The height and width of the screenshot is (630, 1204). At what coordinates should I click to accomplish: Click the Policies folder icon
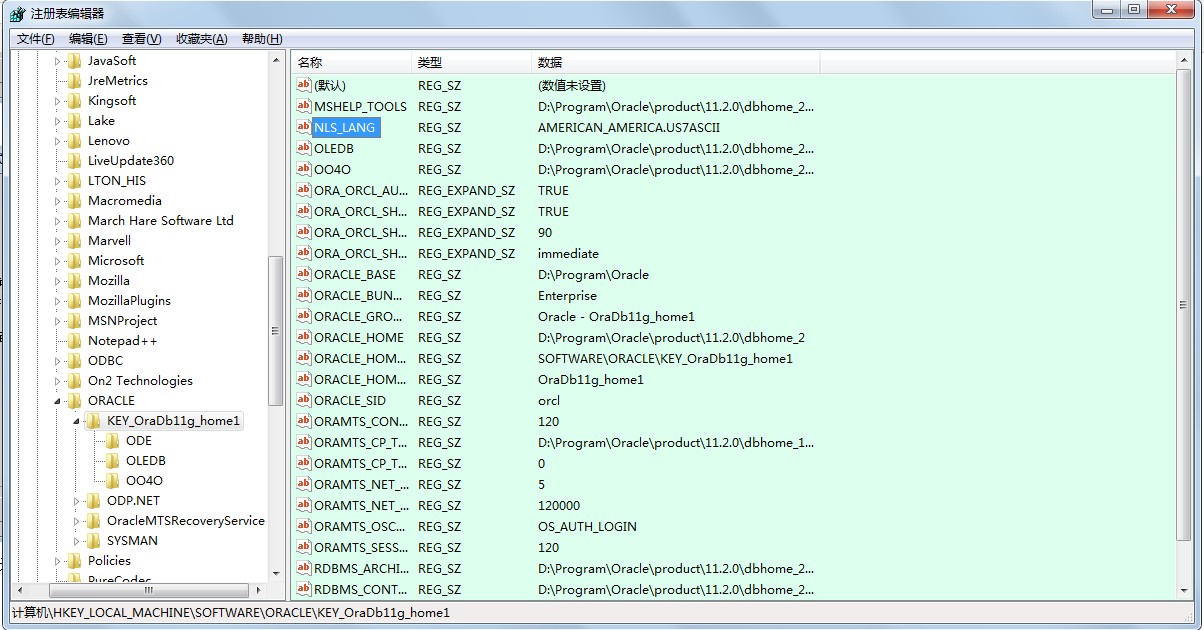tap(74, 560)
